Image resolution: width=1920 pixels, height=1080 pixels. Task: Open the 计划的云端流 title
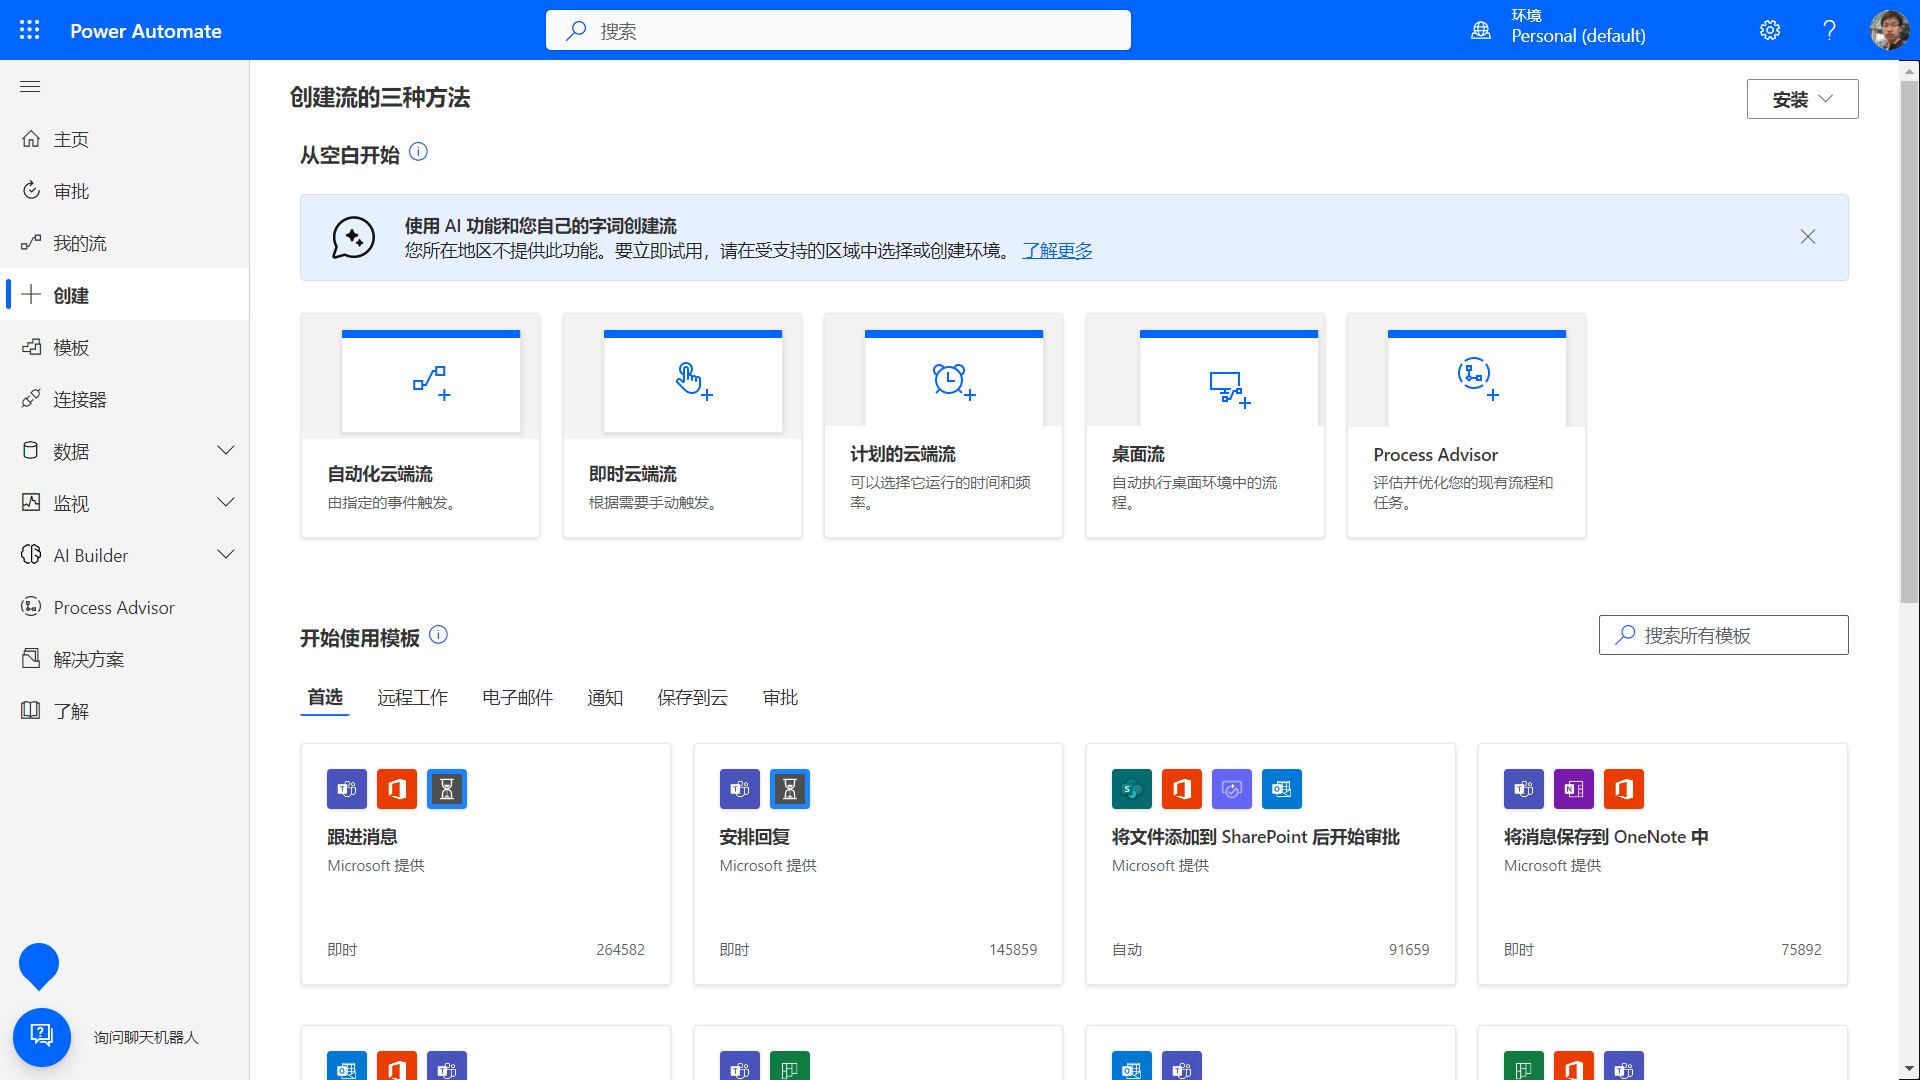pyautogui.click(x=903, y=454)
